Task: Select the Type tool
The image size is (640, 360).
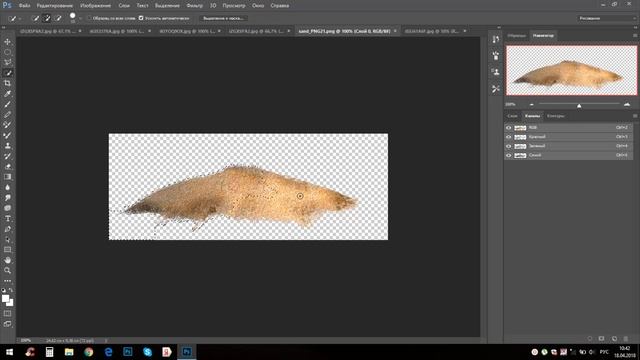Action: point(7,218)
